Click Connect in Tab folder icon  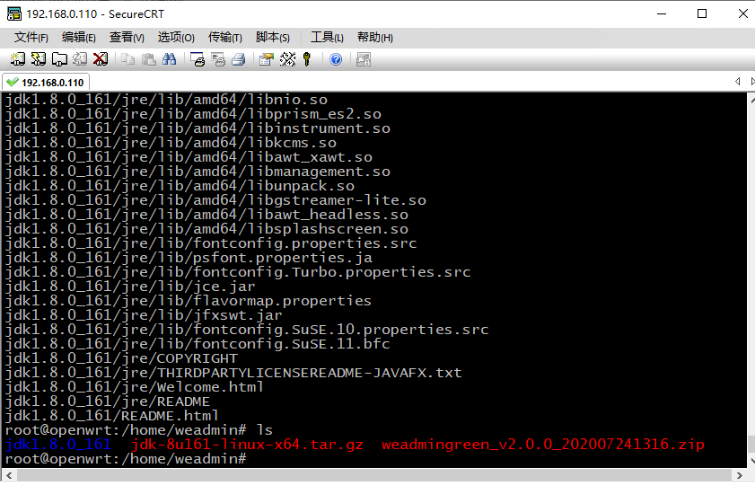click(59, 59)
